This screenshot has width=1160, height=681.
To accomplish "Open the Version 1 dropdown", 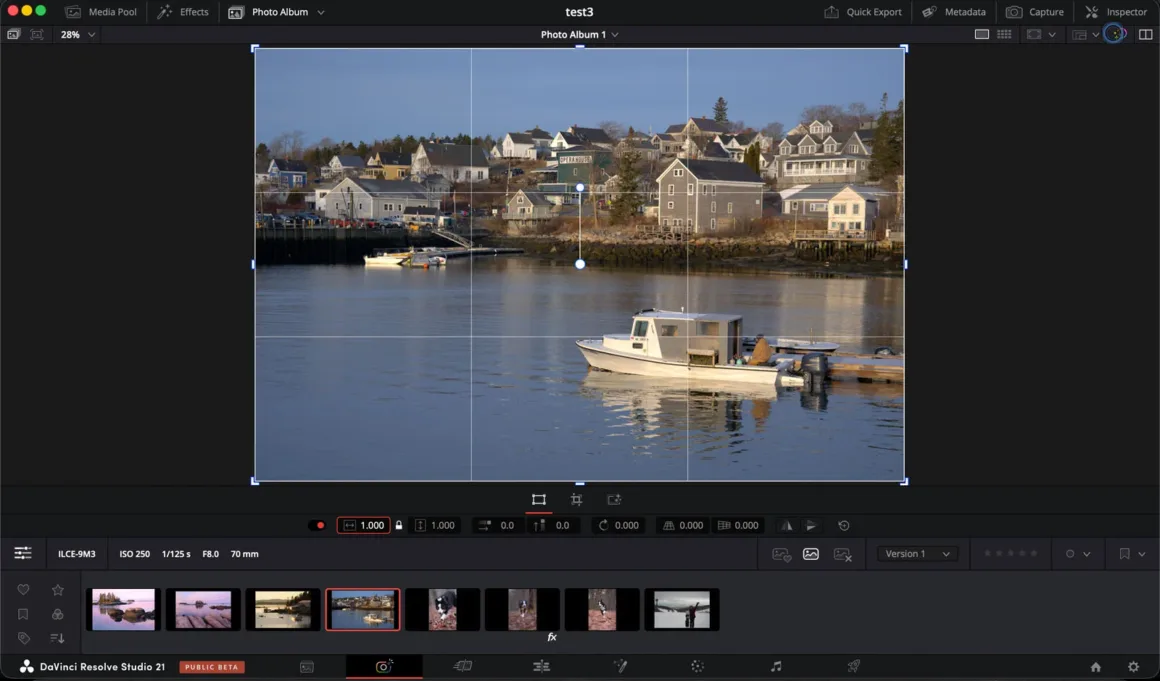I will [917, 553].
